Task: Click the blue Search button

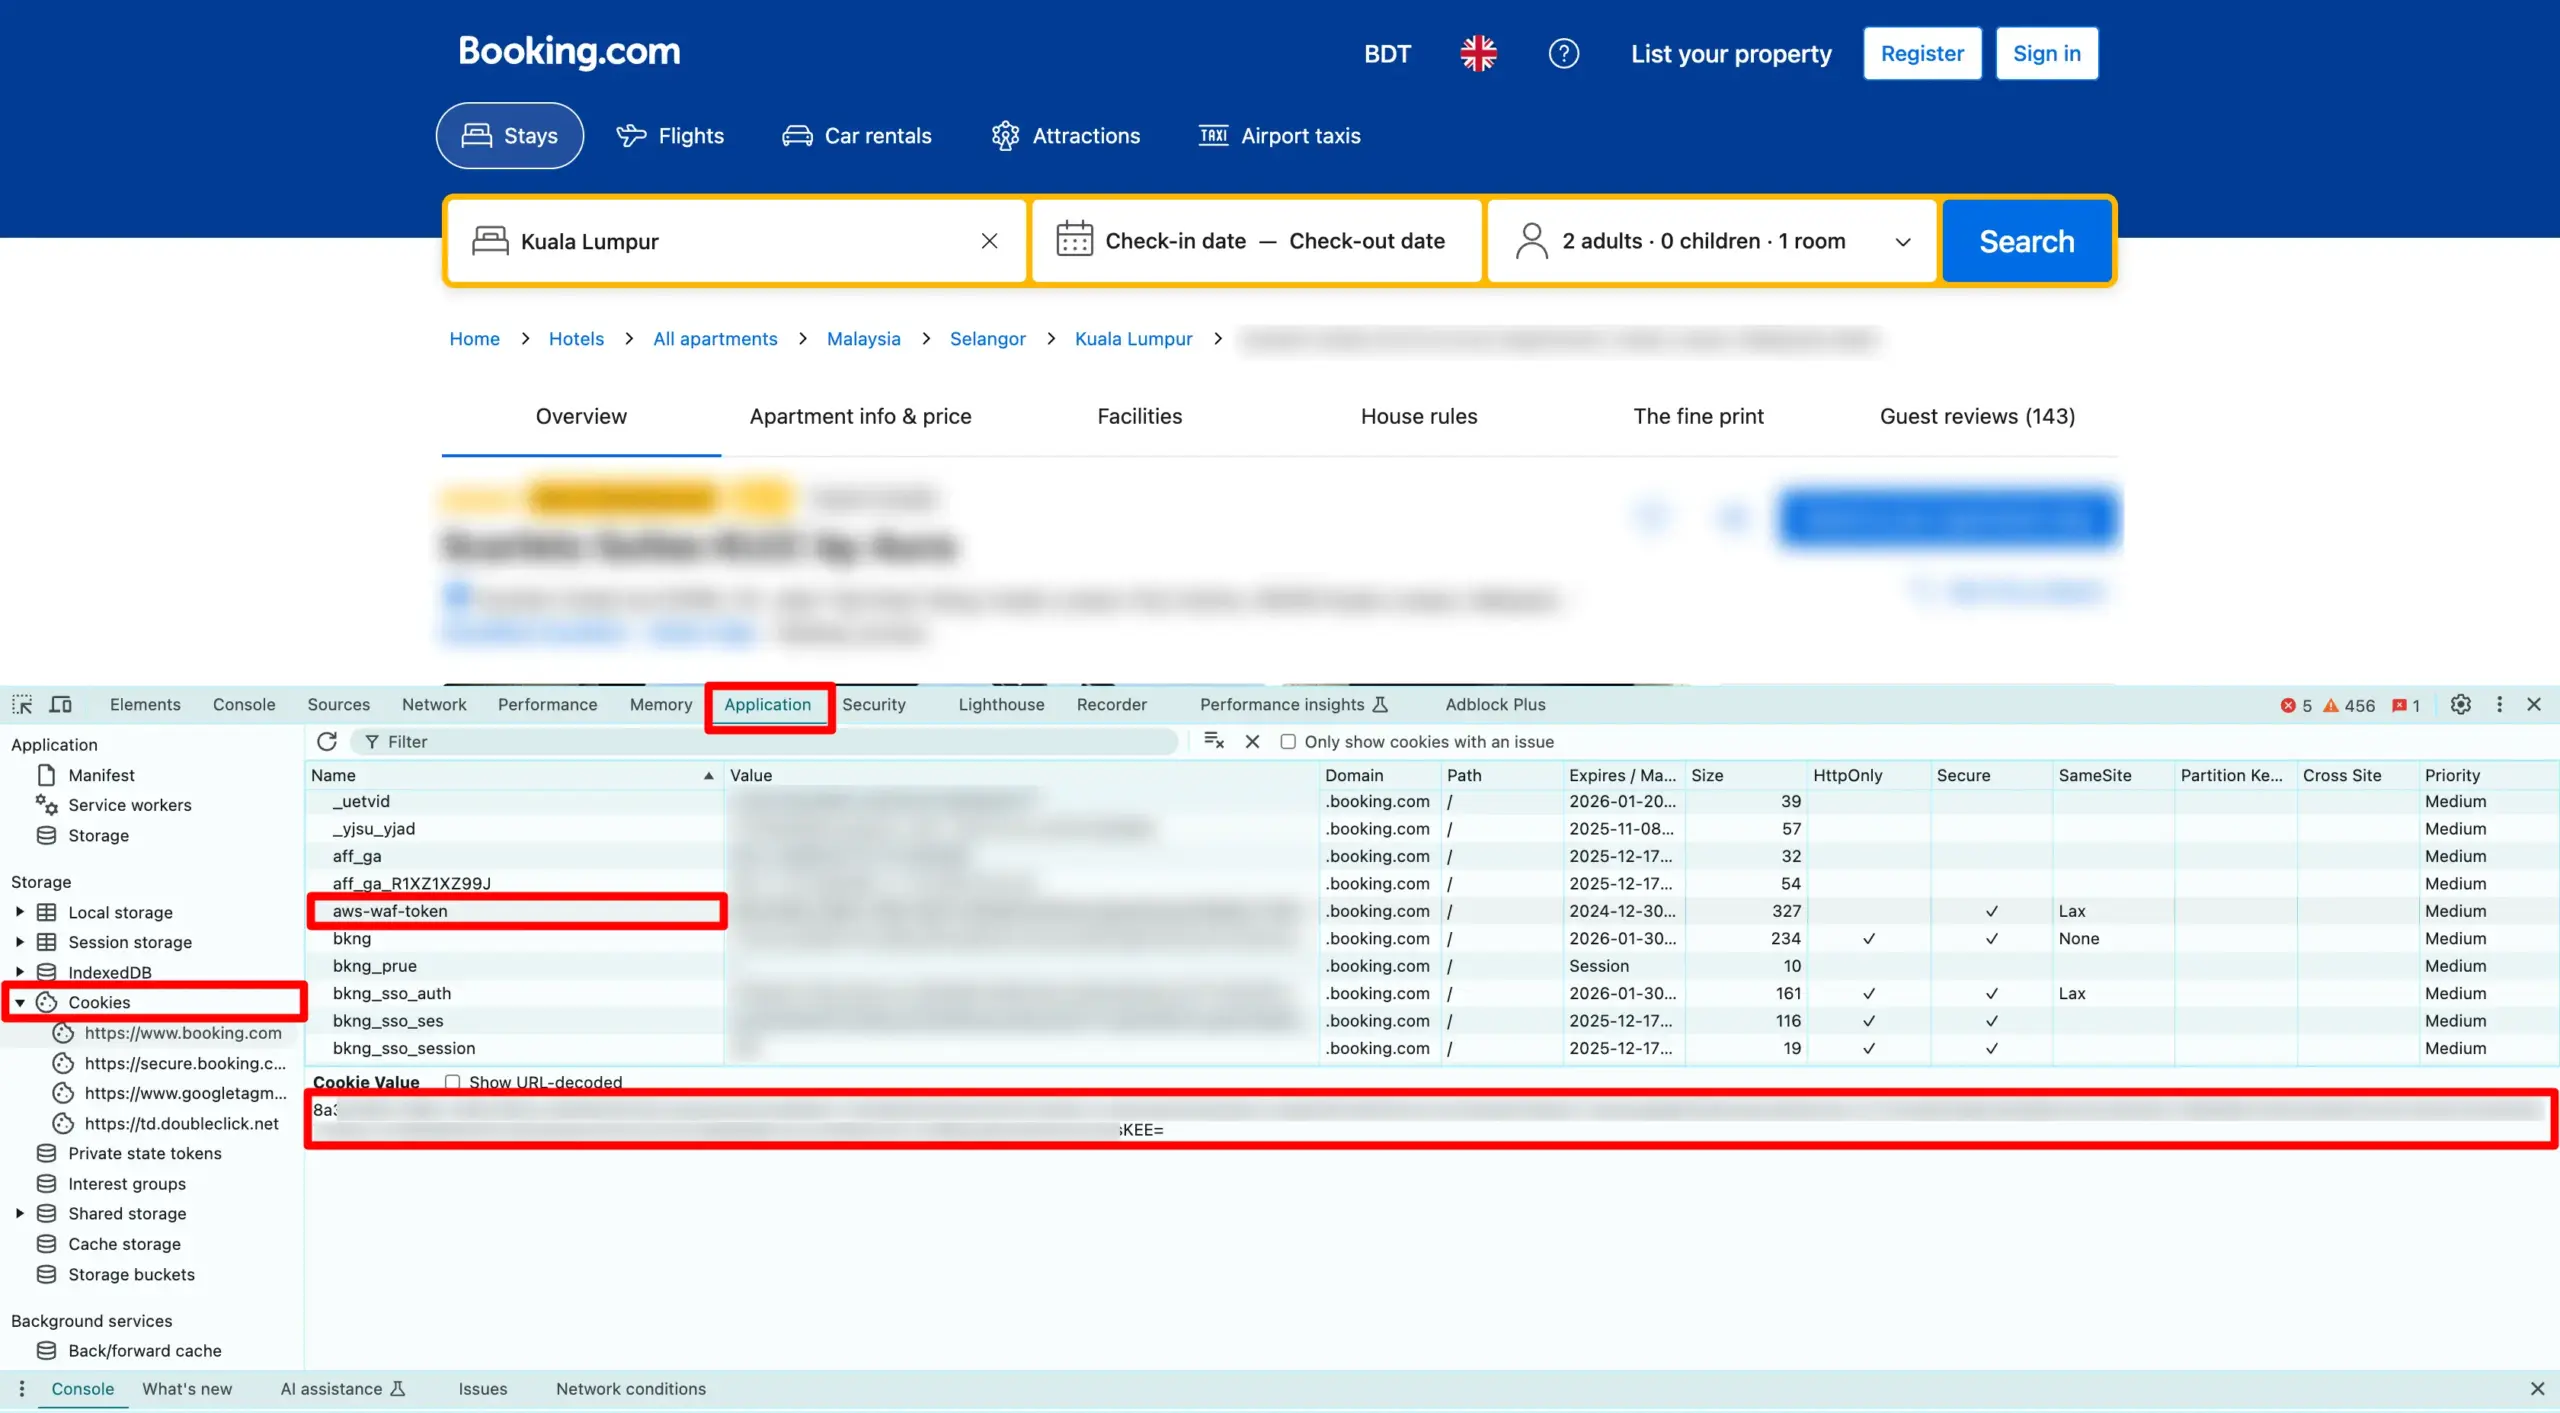Action: 2027,241
